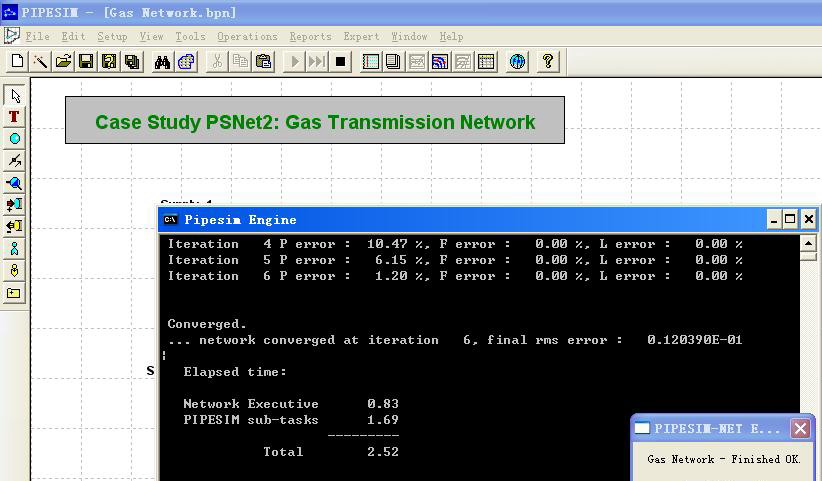Click the globe icon in toolbar
The width and height of the screenshot is (822, 481).
tap(517, 62)
